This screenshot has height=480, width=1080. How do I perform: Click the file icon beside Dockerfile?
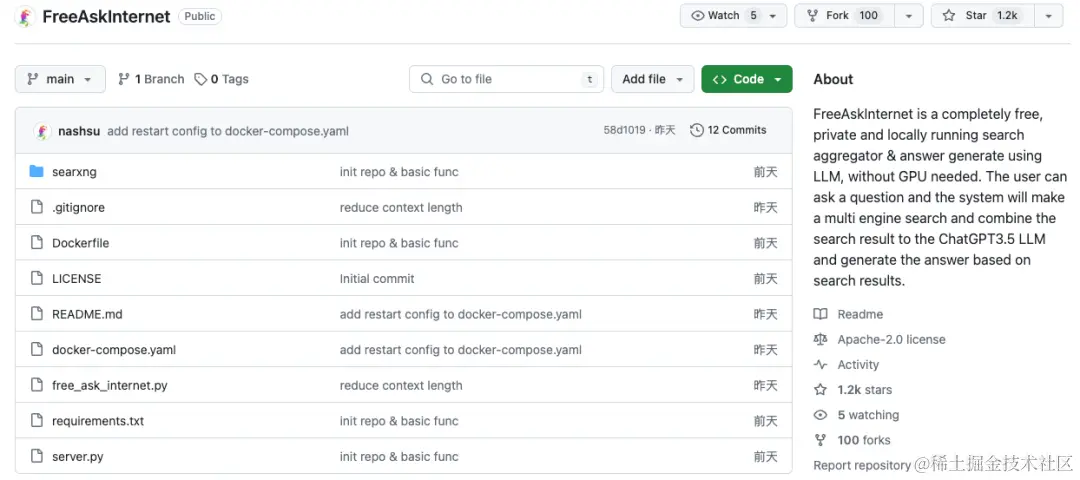pyautogui.click(x=37, y=243)
